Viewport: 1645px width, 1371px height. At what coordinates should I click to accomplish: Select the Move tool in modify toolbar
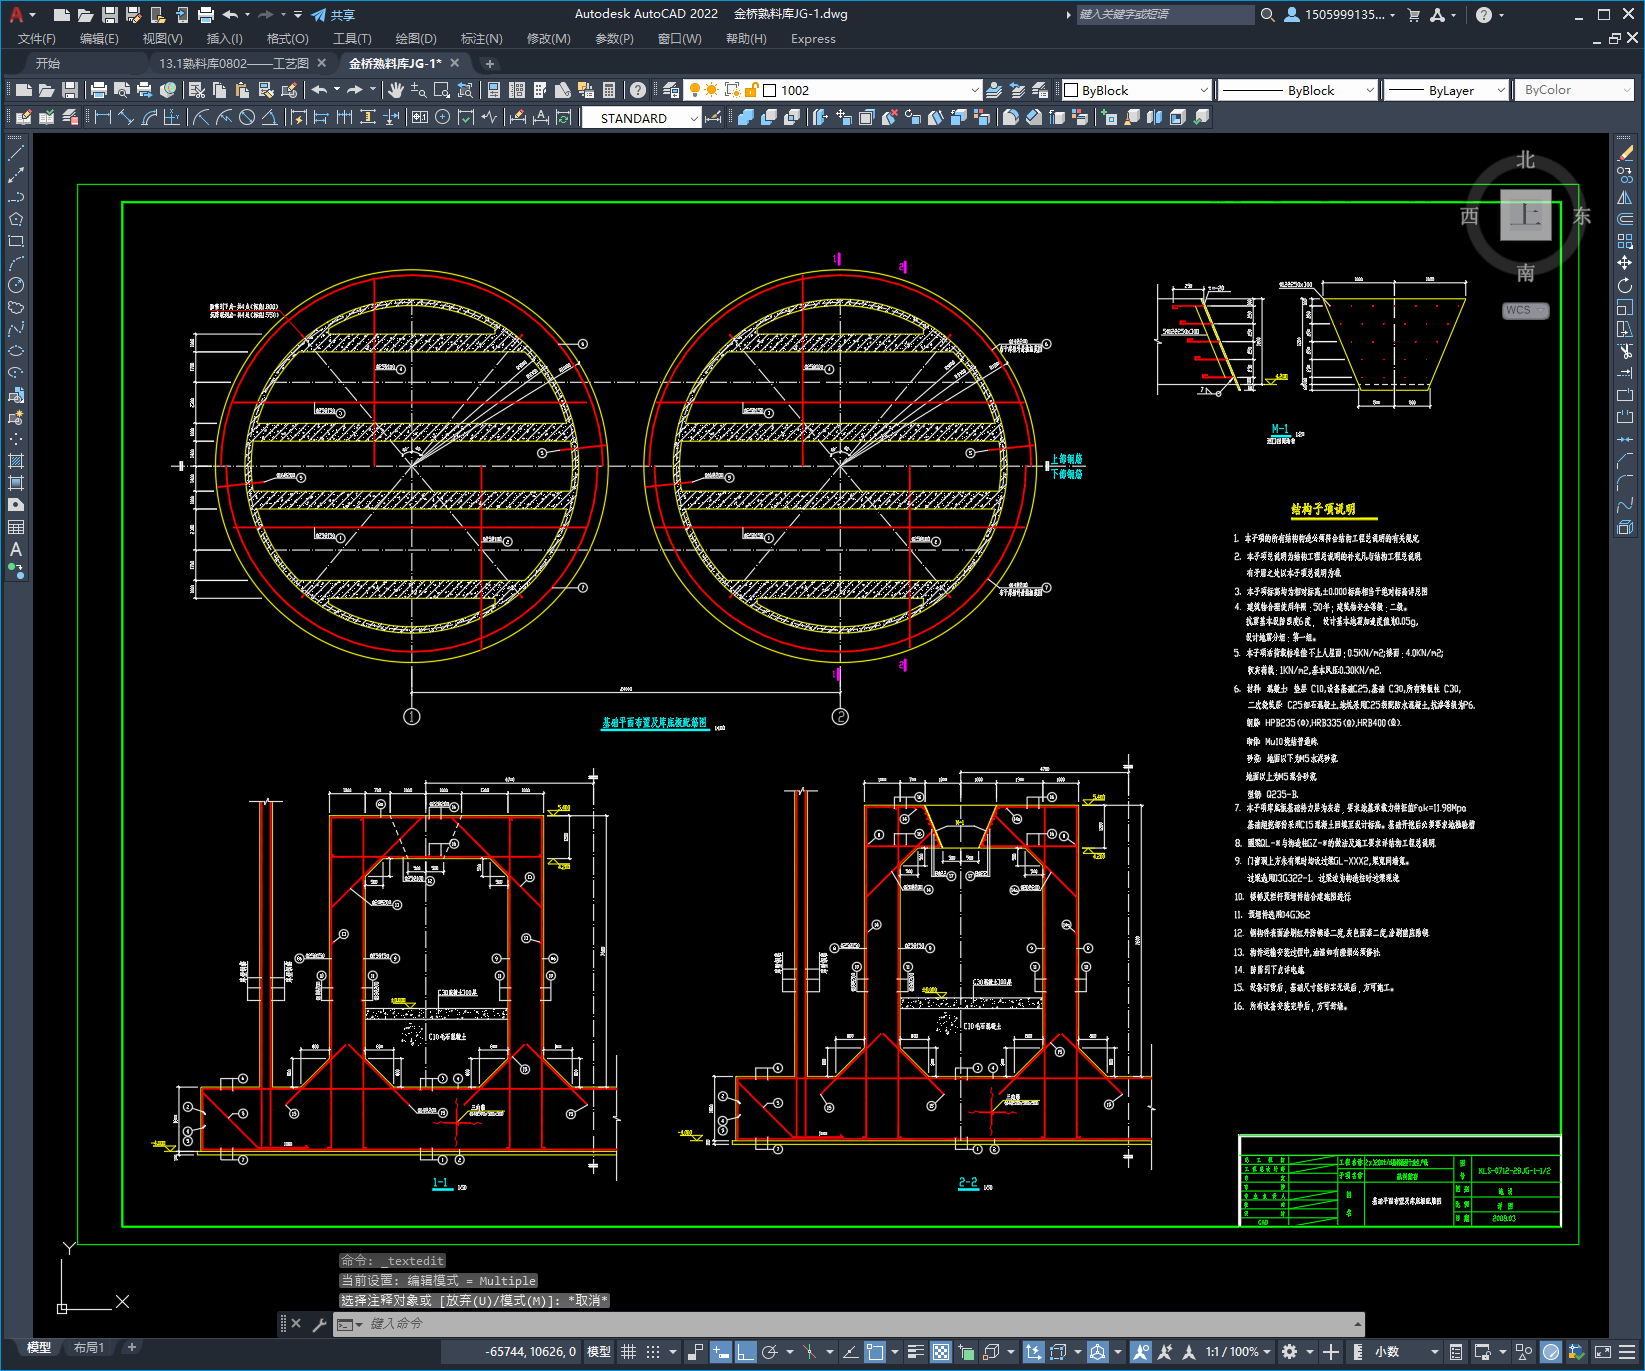[x=1625, y=263]
